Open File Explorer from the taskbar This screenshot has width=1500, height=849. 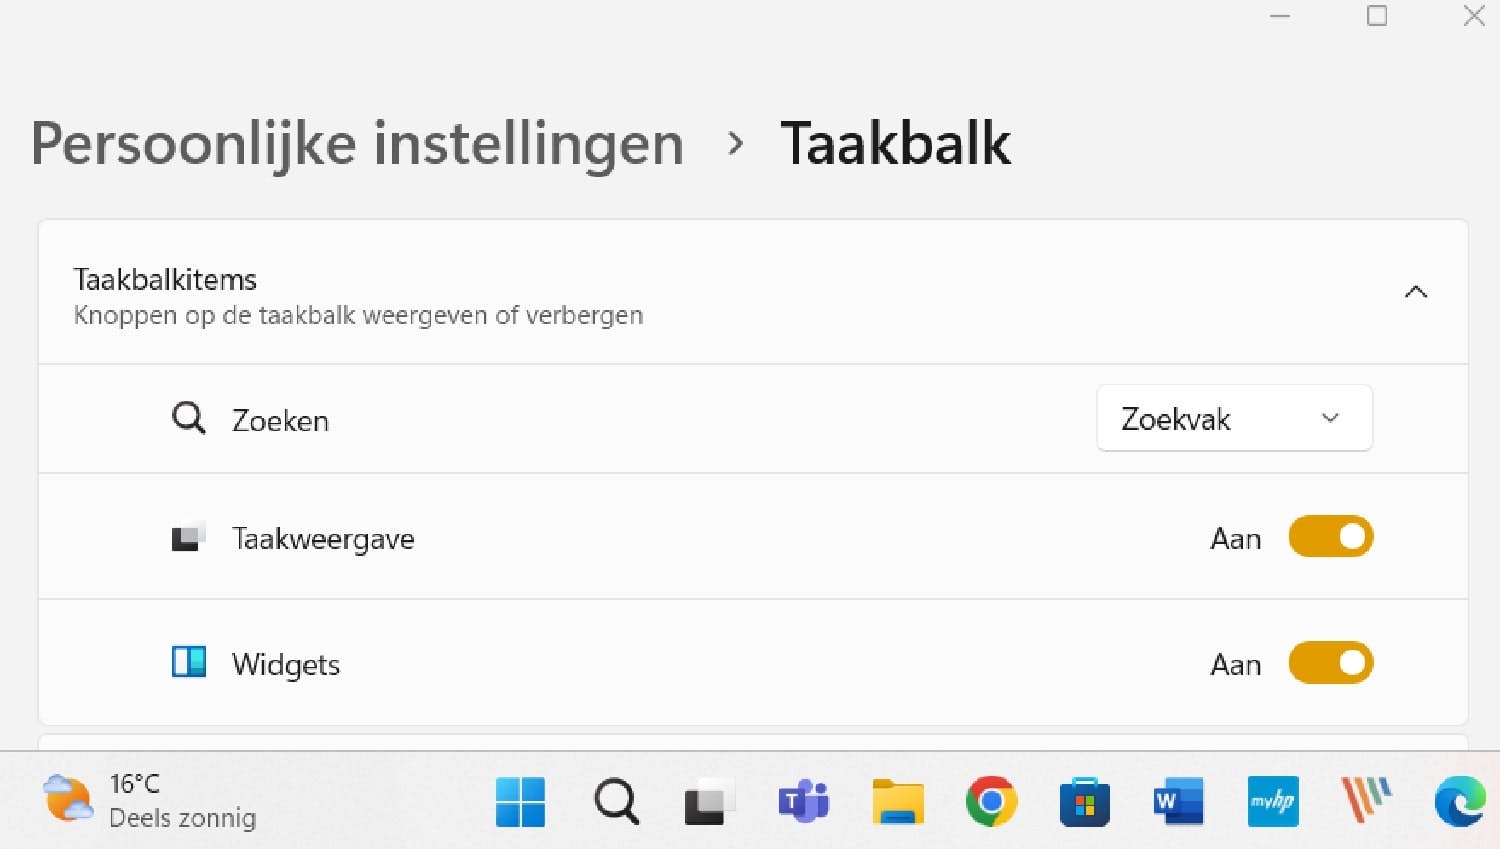click(x=896, y=801)
